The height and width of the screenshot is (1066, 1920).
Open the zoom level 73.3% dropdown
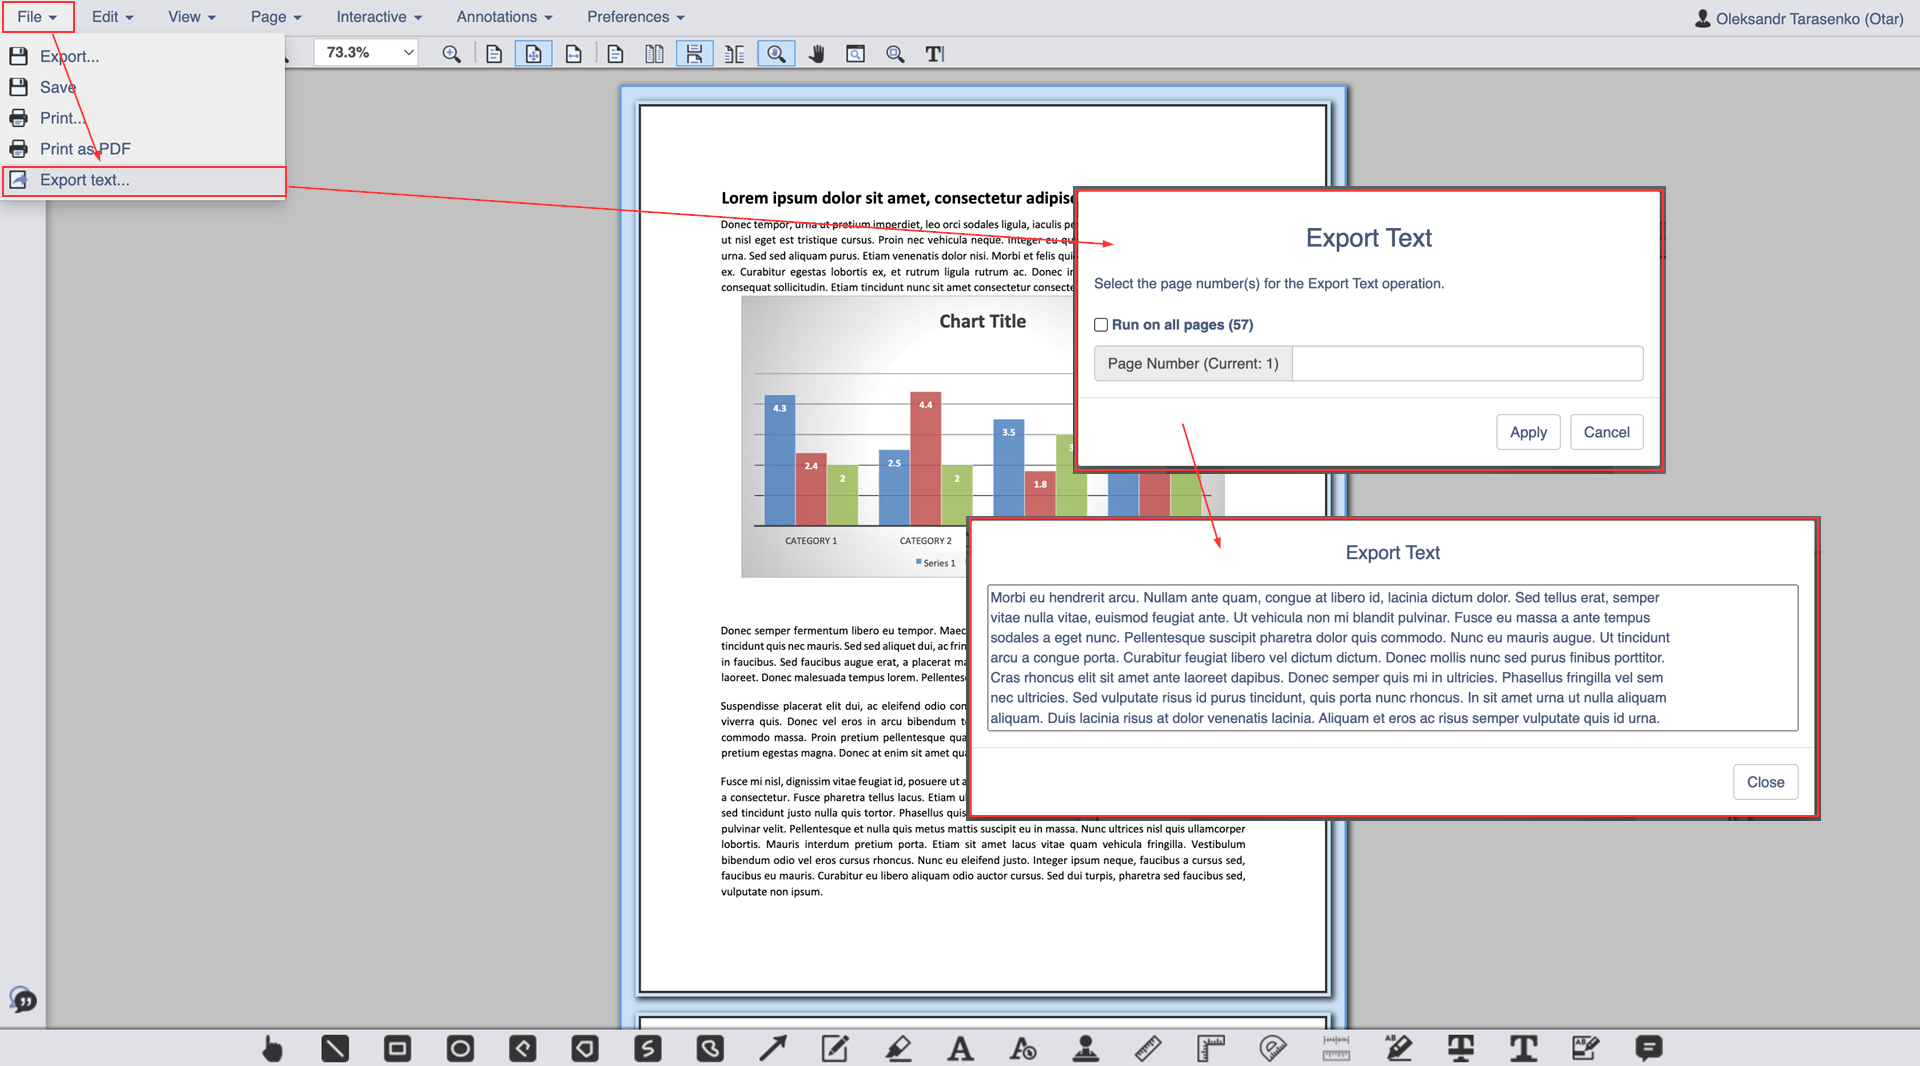[367, 52]
